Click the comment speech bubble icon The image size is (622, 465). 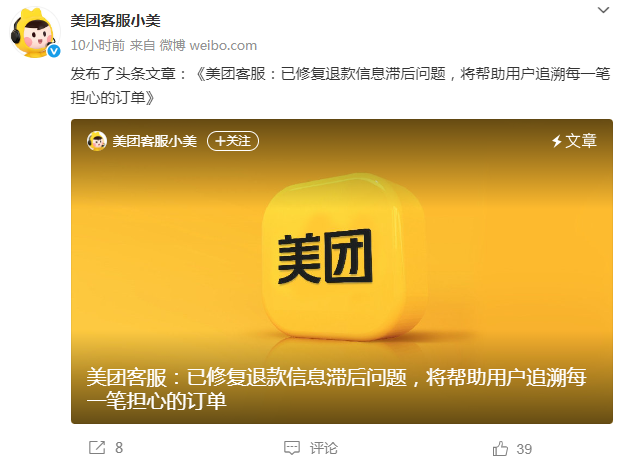coord(292,448)
